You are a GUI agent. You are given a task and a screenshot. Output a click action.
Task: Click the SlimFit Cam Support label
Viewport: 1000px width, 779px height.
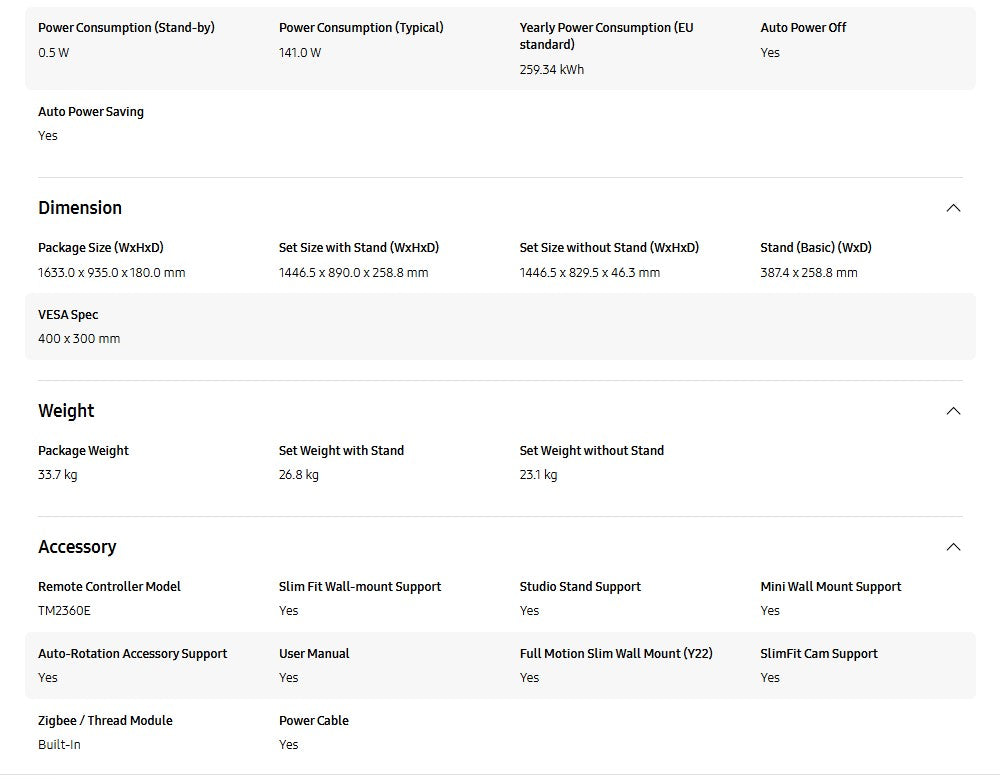[819, 654]
